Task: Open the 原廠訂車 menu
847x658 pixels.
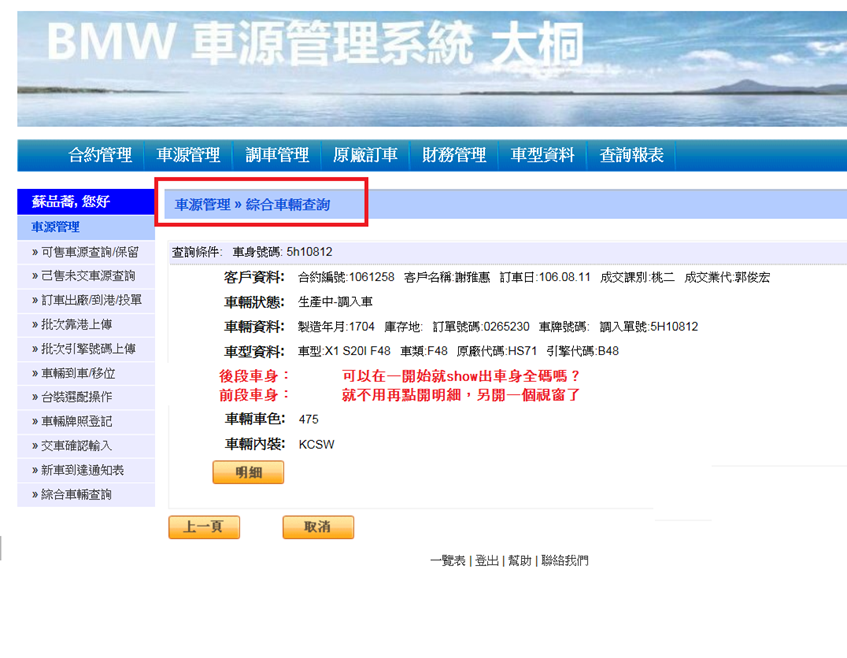Action: [365, 155]
